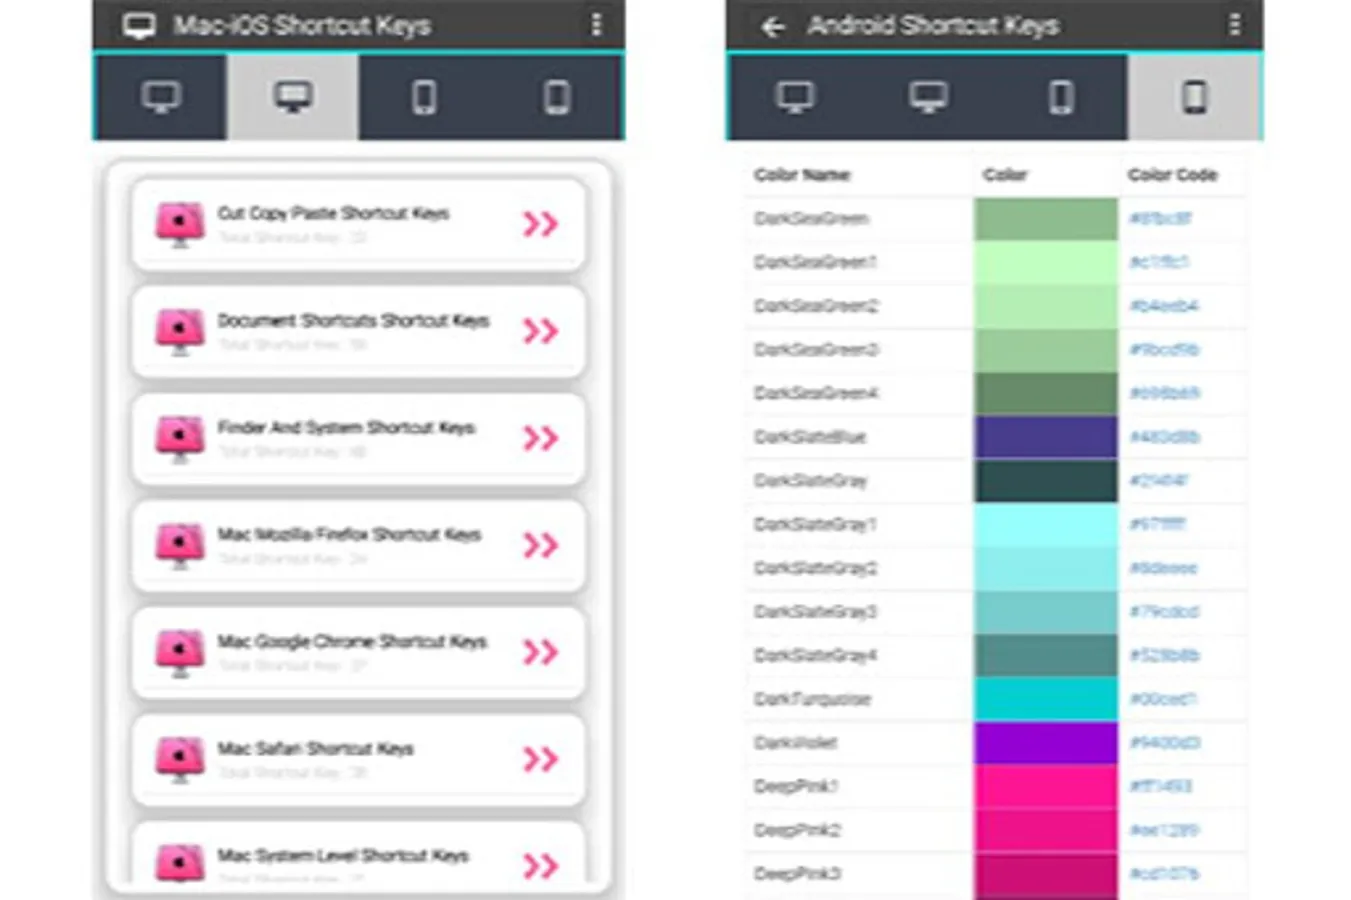Click the monitor icon beside Mac-iOS Shortcut Keys title

(139, 25)
